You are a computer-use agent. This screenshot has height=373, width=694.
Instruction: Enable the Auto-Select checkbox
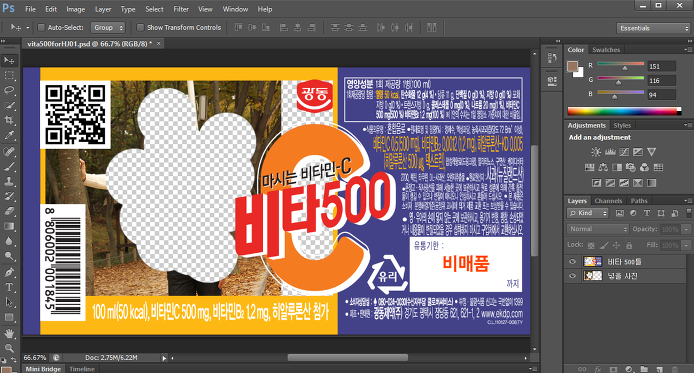[41, 27]
